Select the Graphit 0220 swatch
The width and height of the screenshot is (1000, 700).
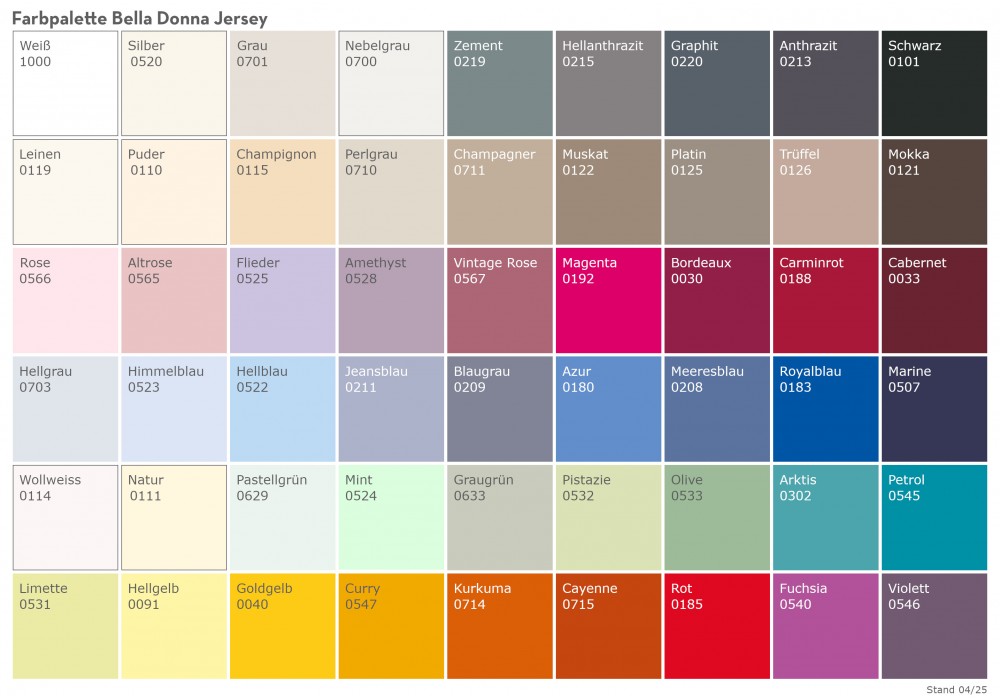pyautogui.click(x=716, y=82)
